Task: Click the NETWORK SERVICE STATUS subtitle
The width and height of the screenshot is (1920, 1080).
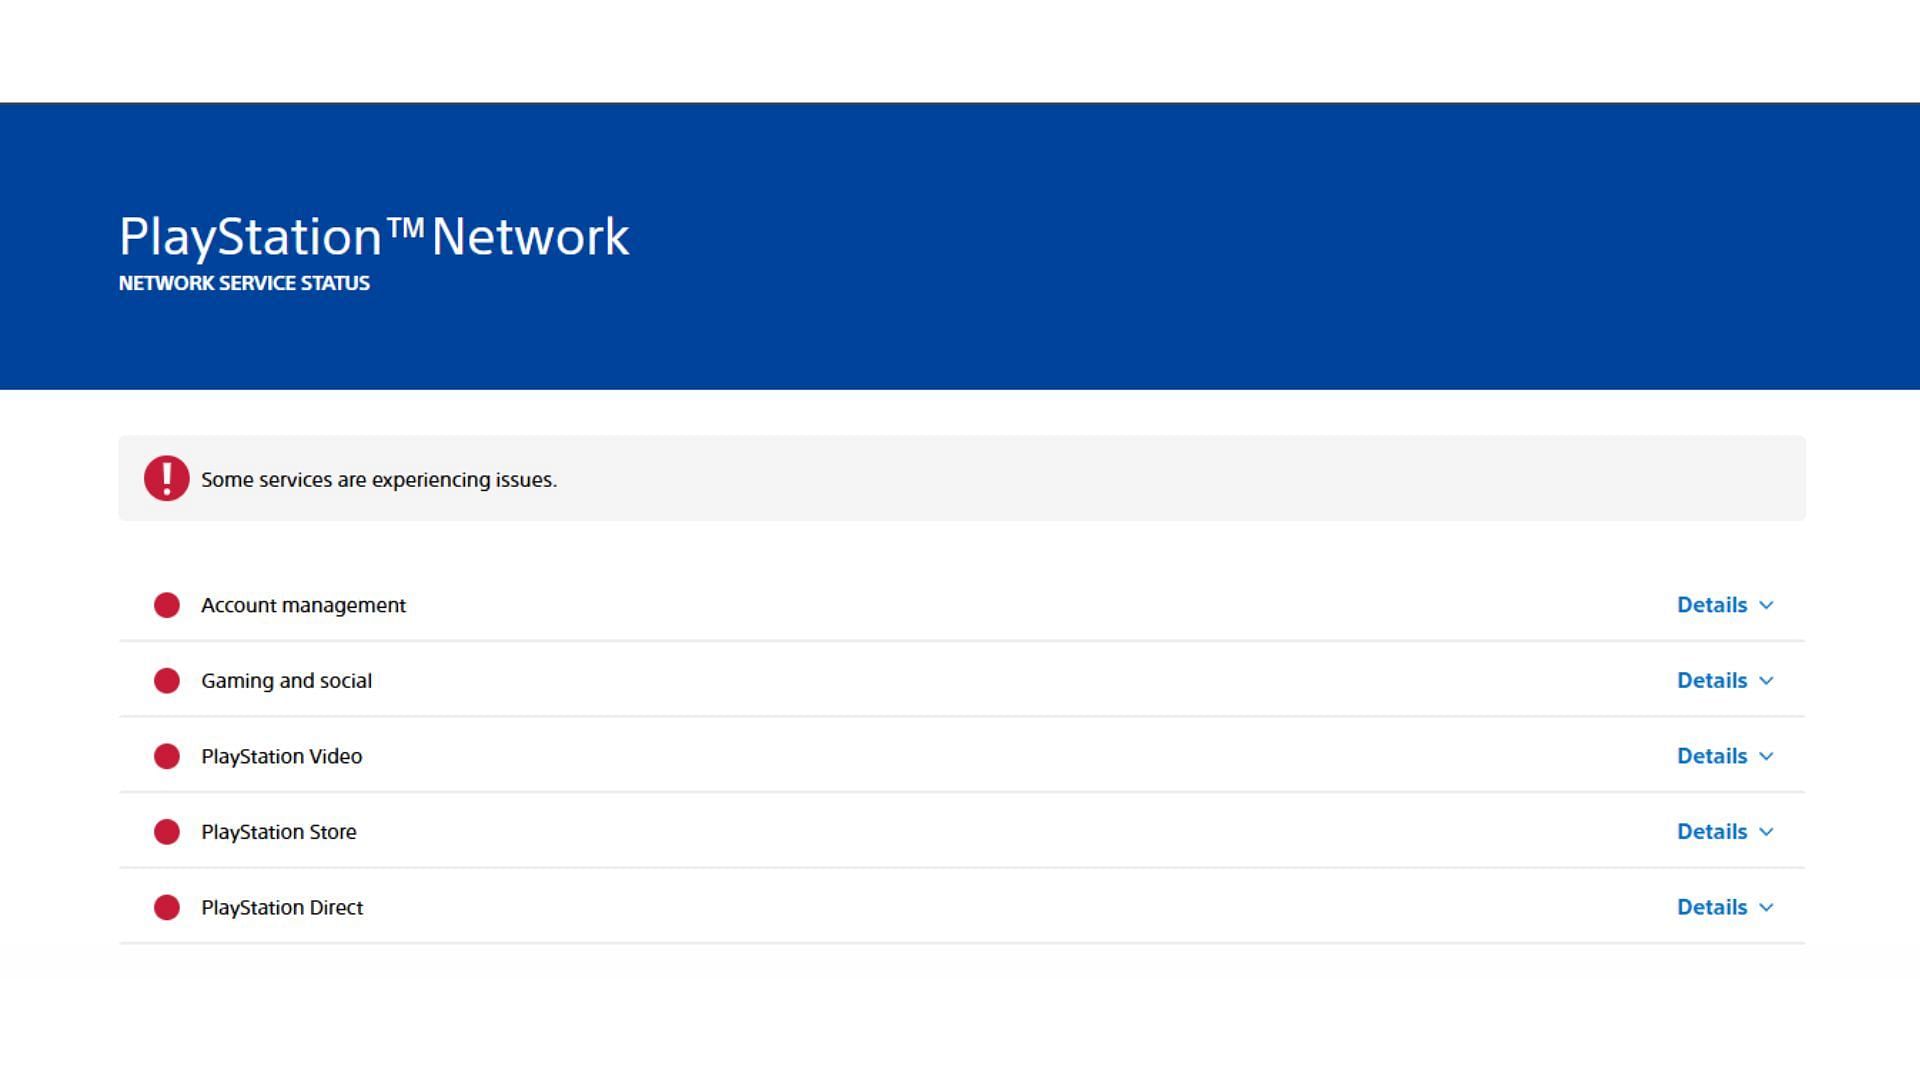Action: pyautogui.click(x=244, y=283)
